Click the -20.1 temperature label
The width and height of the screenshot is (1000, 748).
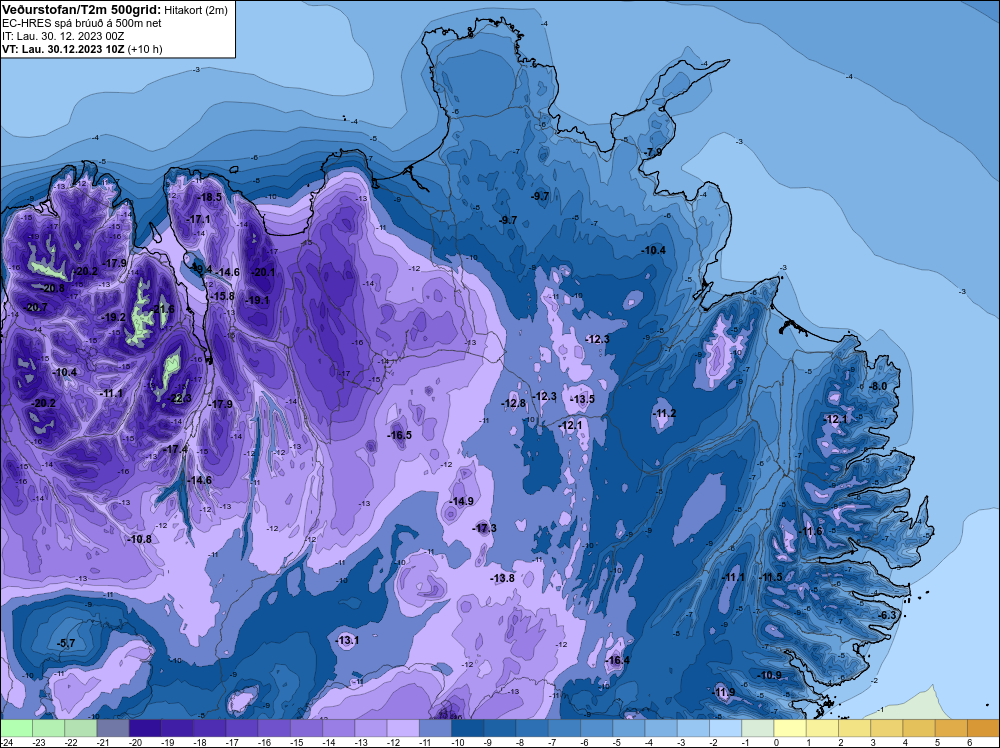pos(263,272)
